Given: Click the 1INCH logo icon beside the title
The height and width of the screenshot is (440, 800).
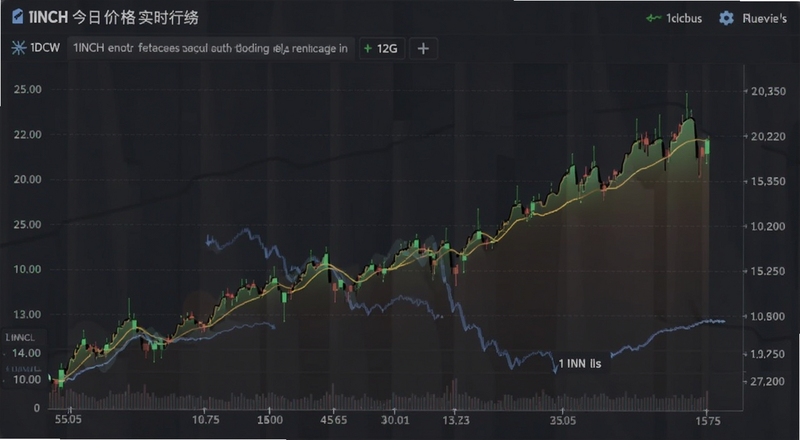Looking at the screenshot, I should [x=17, y=17].
